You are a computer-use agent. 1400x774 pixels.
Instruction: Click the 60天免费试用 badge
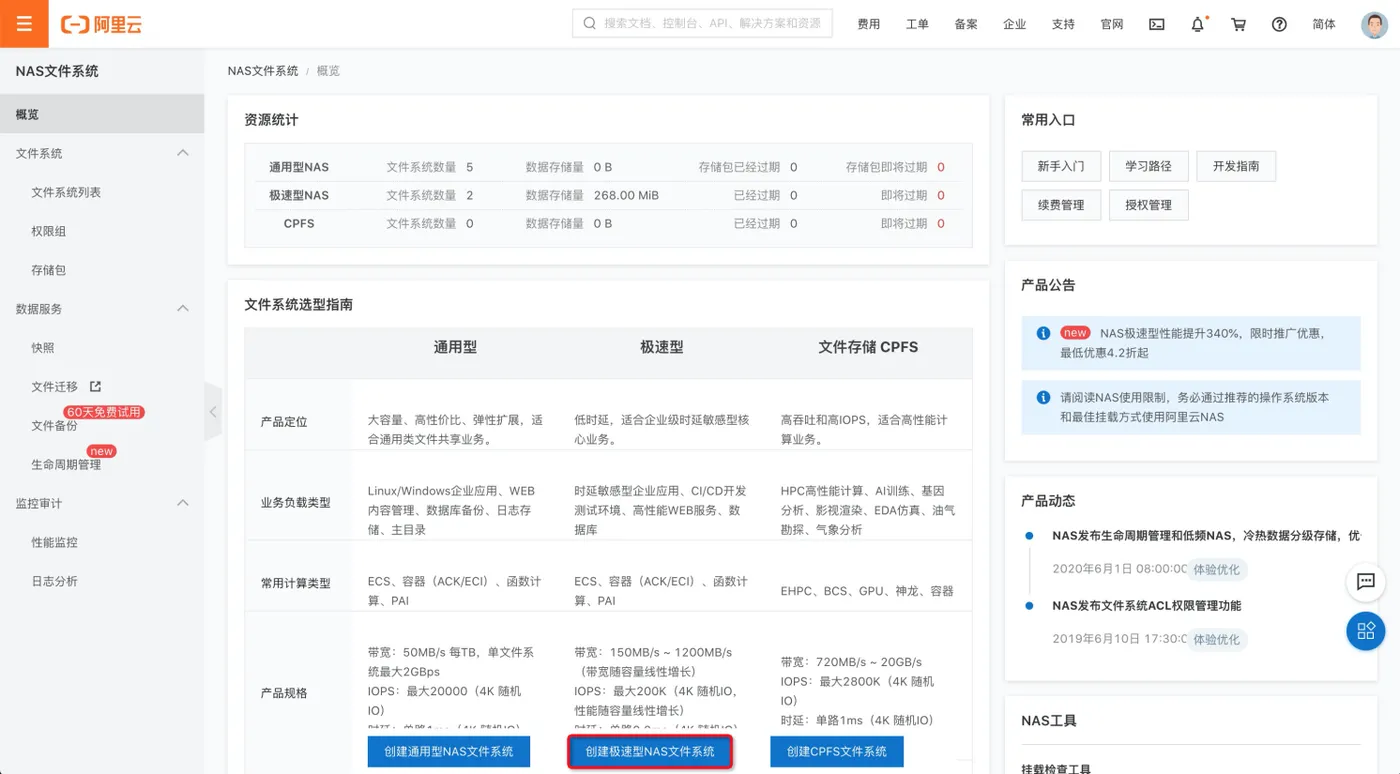point(104,412)
